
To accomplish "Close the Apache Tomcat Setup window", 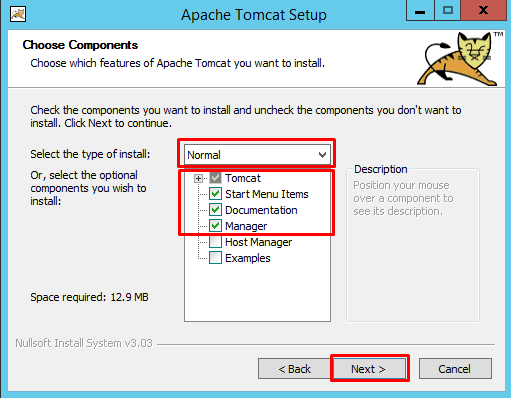I will click(483, 11).
